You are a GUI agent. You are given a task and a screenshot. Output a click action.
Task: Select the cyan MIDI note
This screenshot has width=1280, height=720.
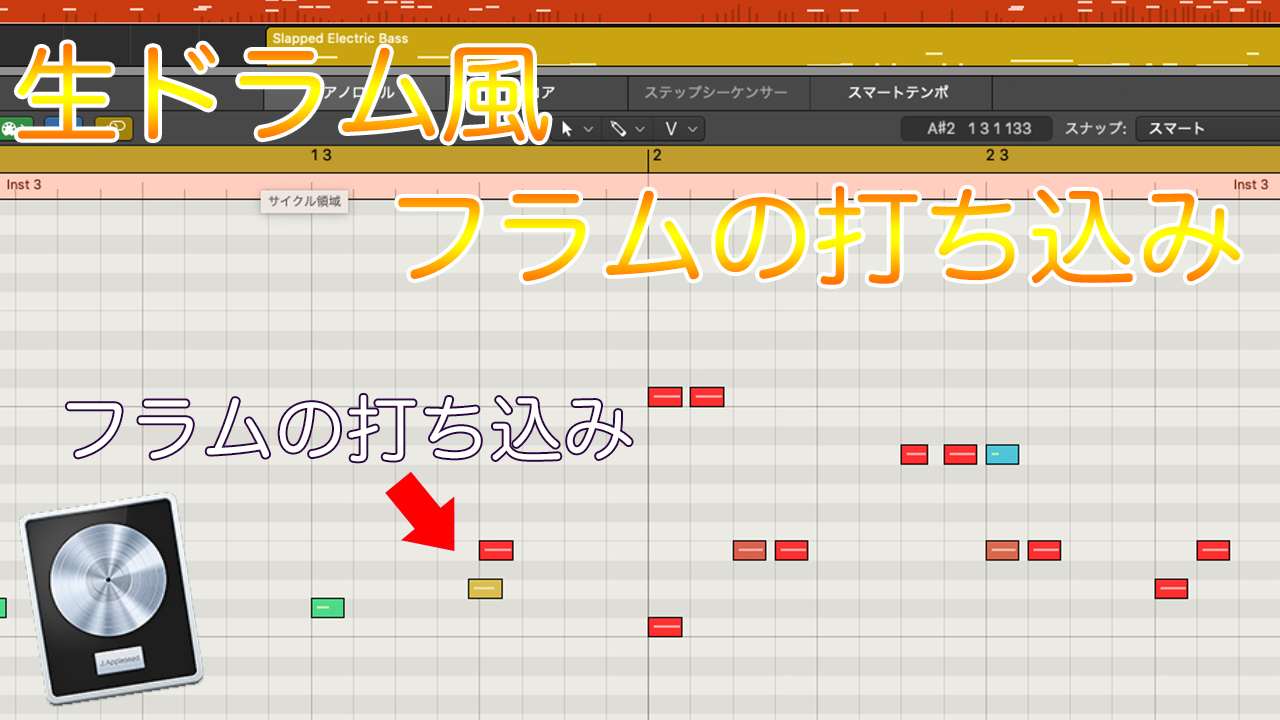(x=1002, y=455)
